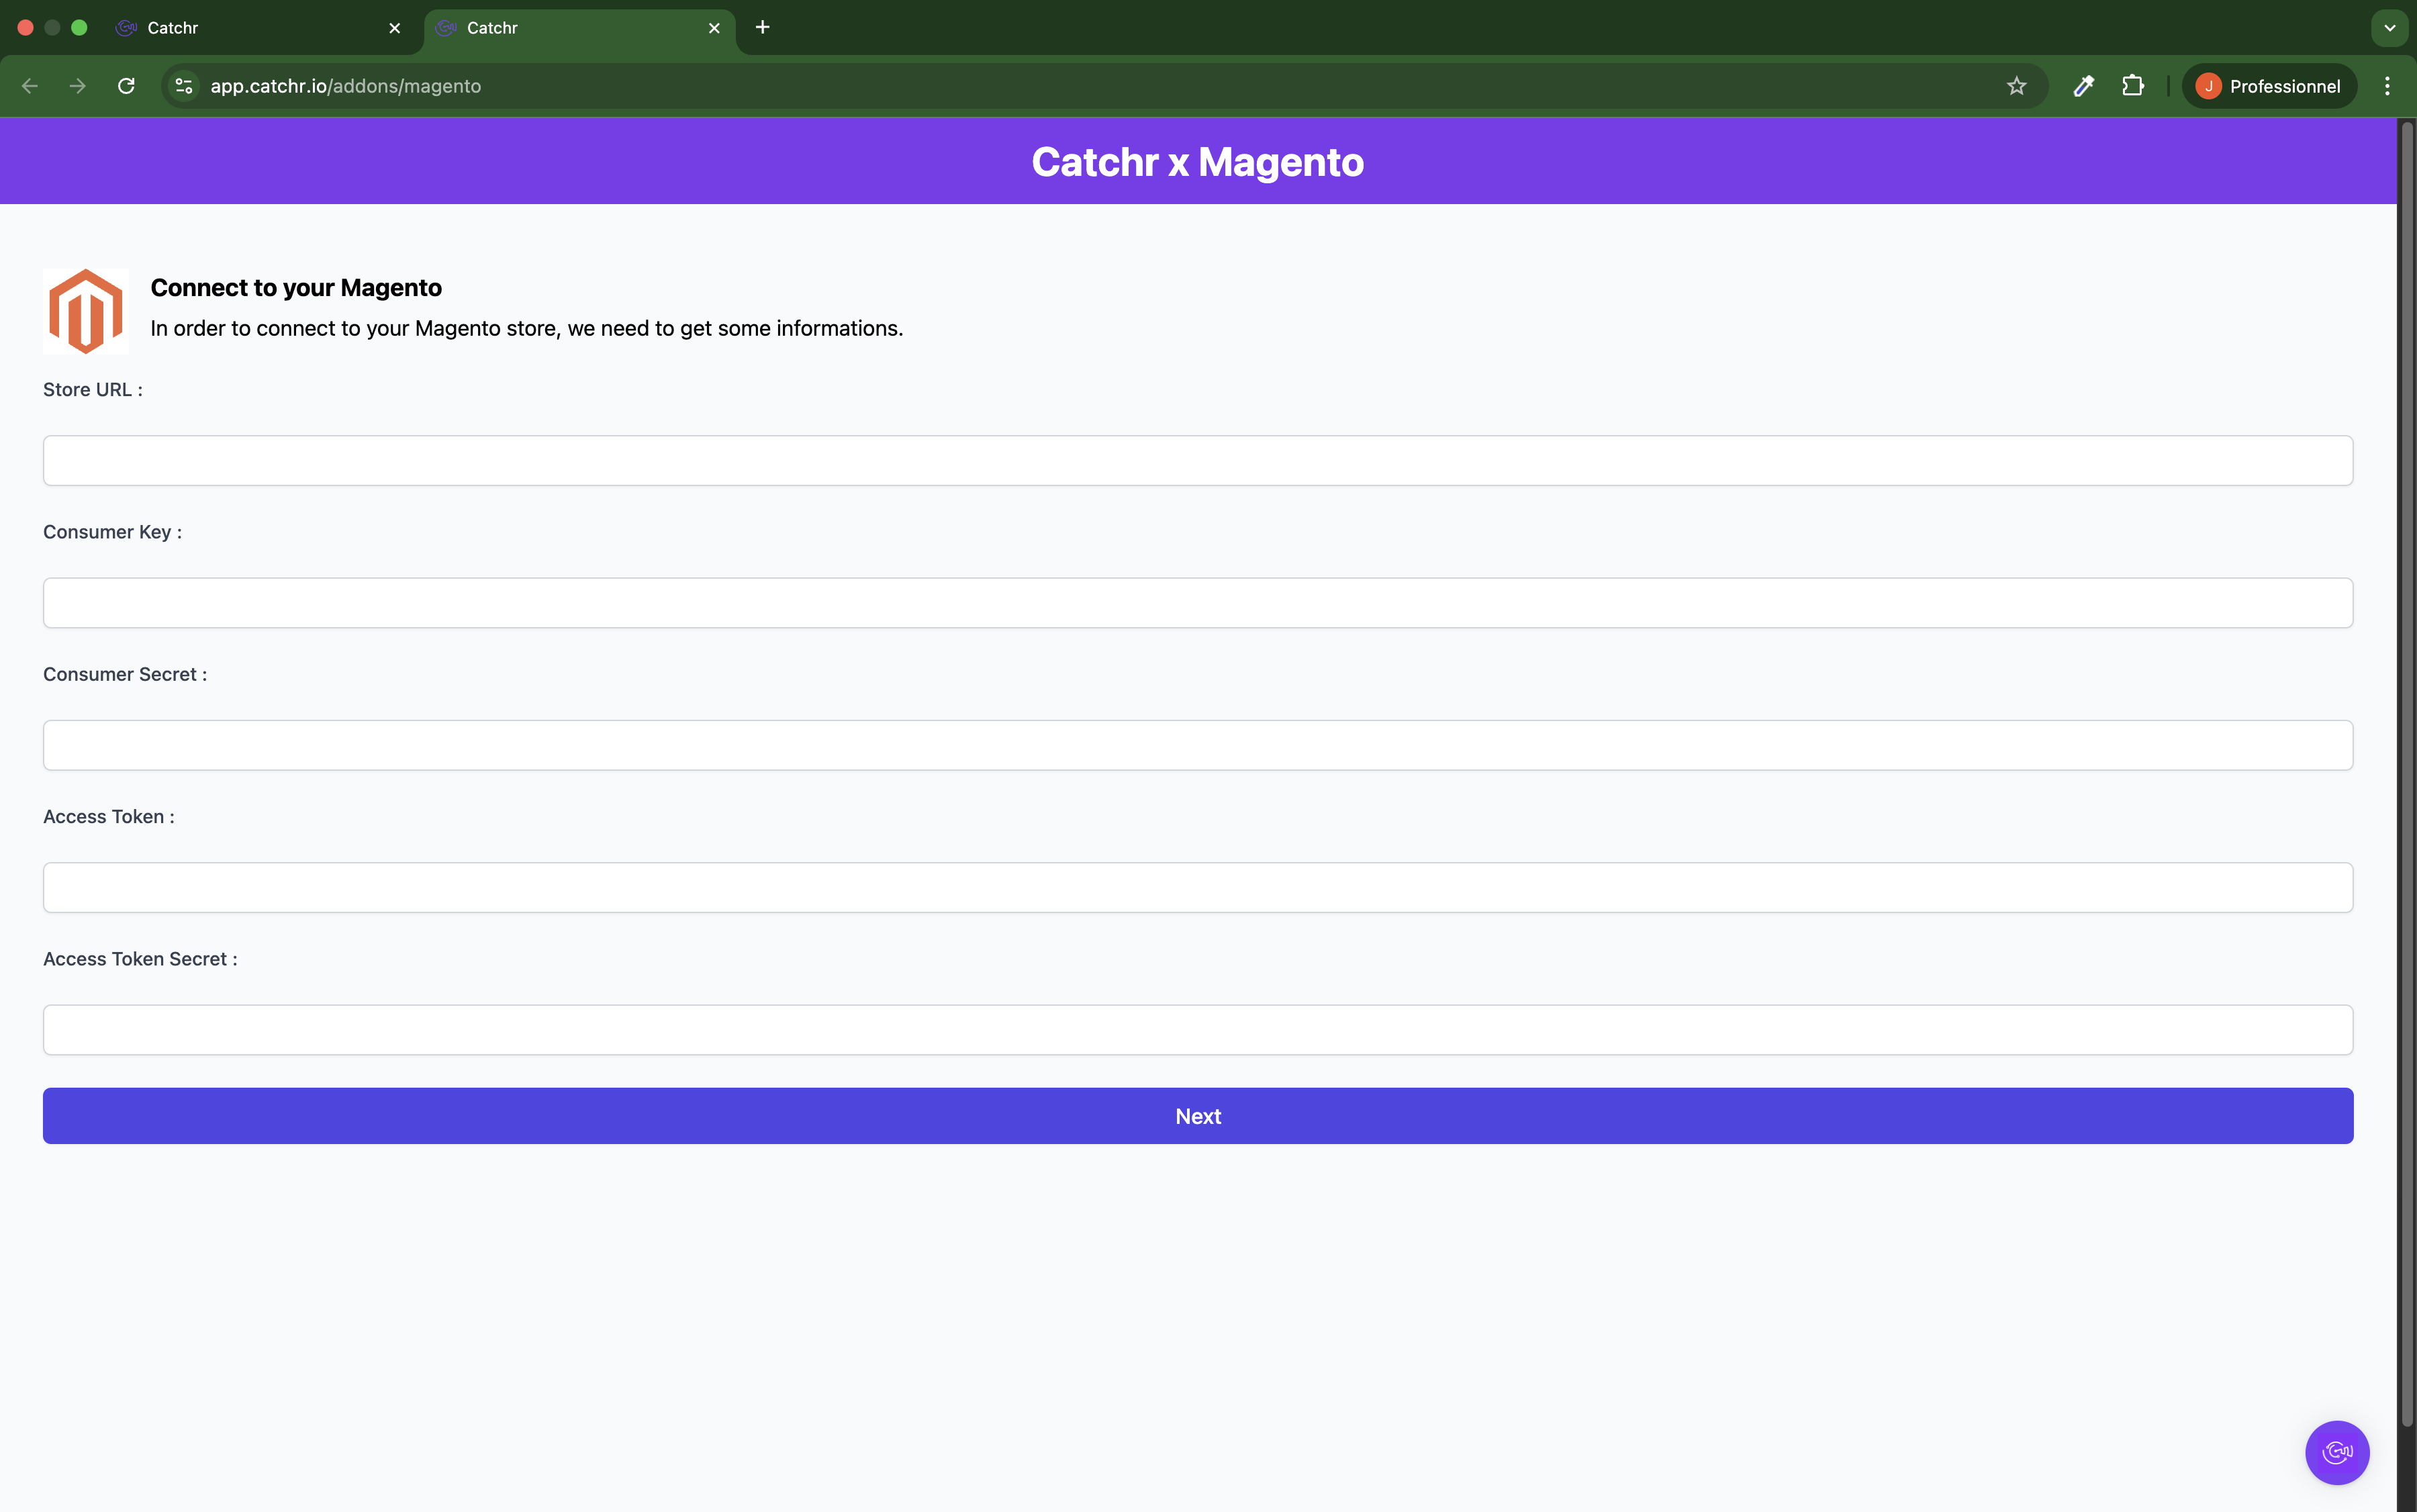The width and height of the screenshot is (2417, 1512).
Task: Click the green fullscreen window button
Action: (x=80, y=28)
